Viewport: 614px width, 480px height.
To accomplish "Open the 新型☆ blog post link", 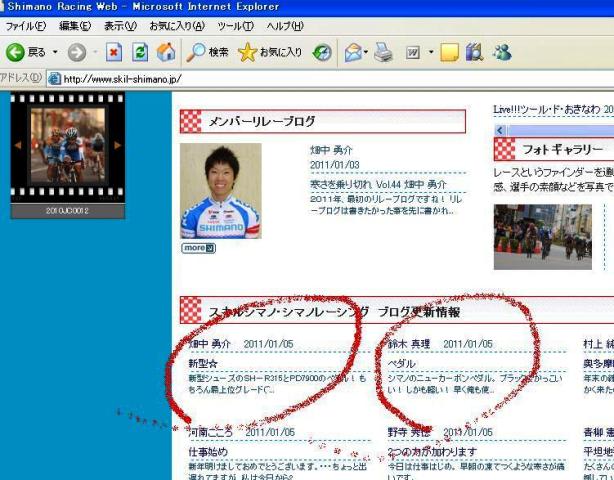I will [x=203, y=363].
